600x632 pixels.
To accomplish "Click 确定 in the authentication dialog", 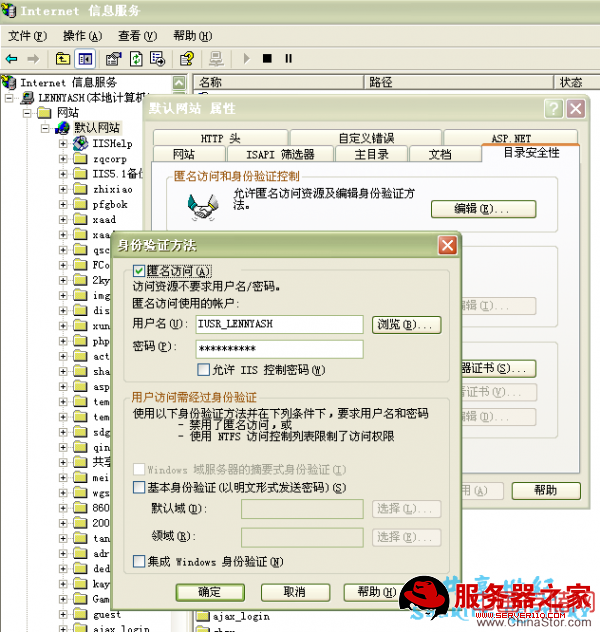I will click(210, 592).
